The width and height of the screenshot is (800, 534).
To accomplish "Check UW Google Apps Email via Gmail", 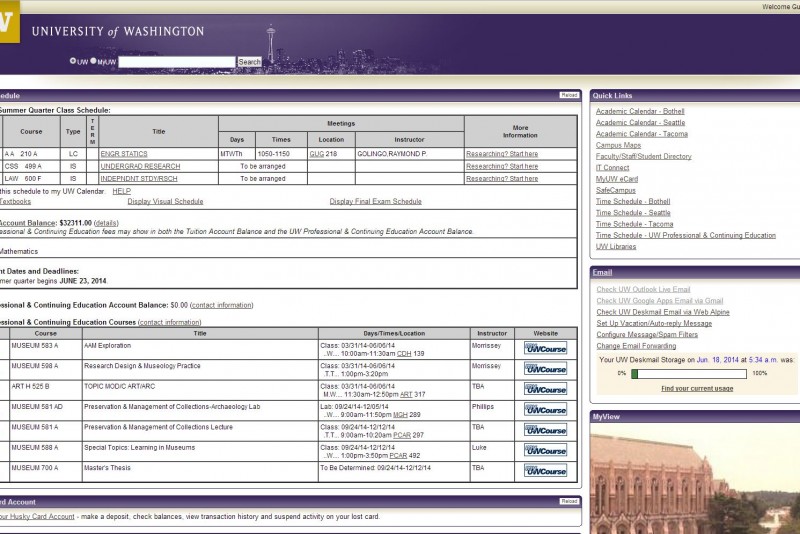I will [660, 301].
